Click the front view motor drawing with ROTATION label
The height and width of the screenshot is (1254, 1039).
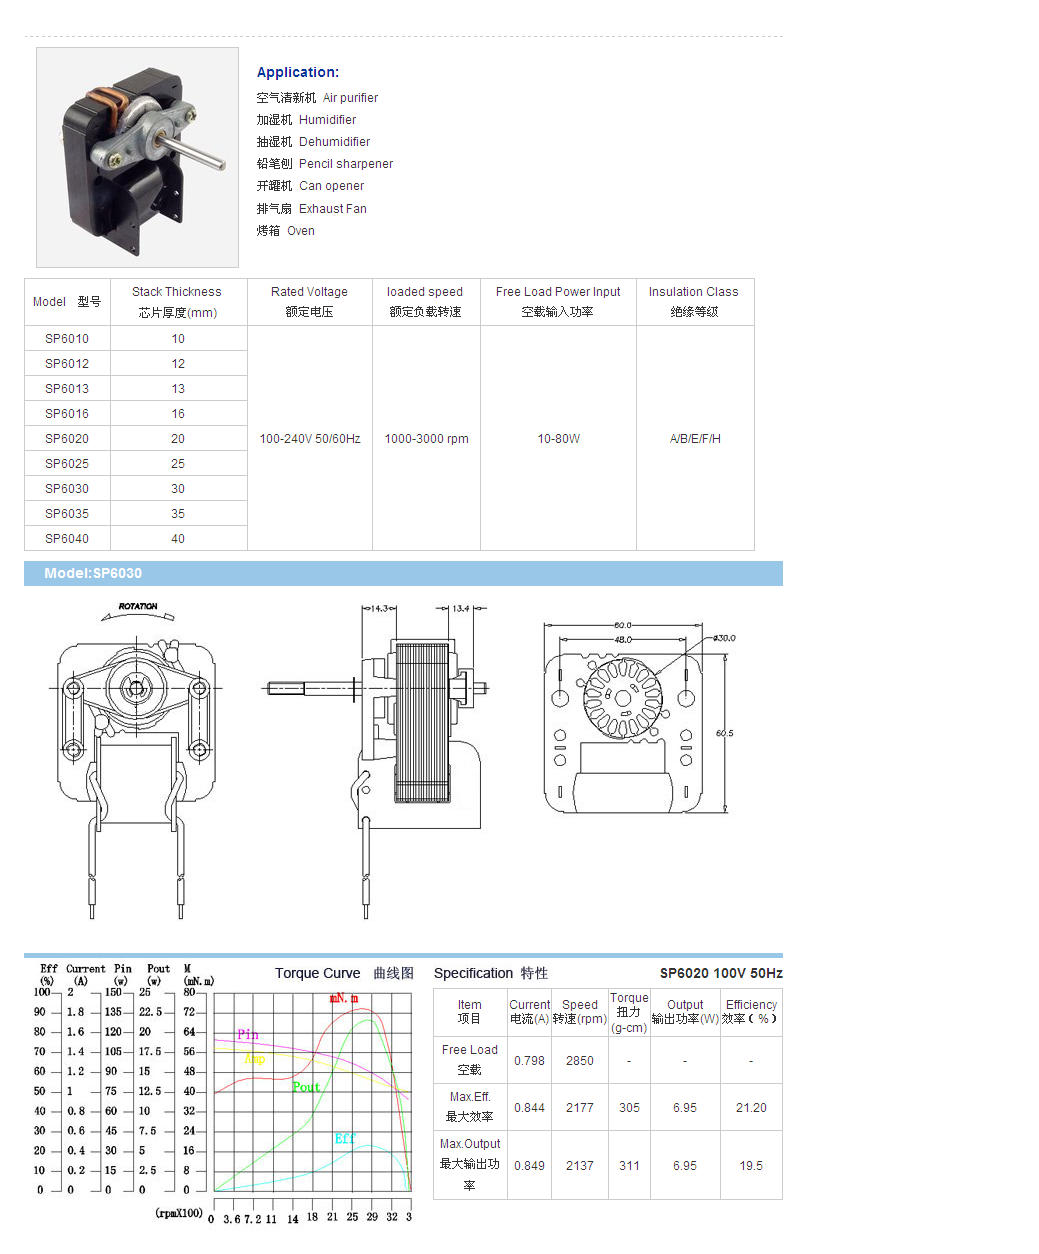[x=136, y=760]
